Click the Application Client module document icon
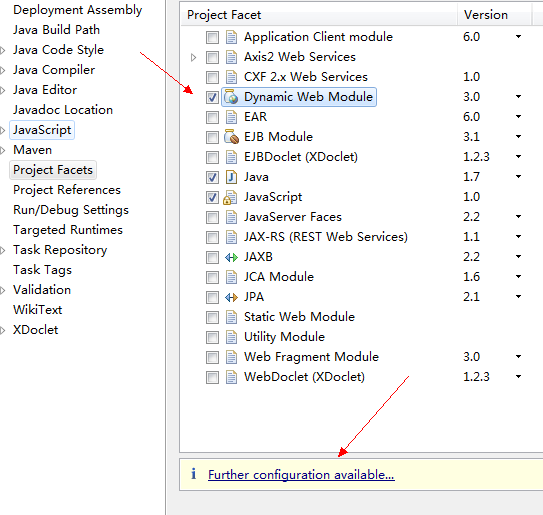This screenshot has height=515, width=543. point(231,37)
